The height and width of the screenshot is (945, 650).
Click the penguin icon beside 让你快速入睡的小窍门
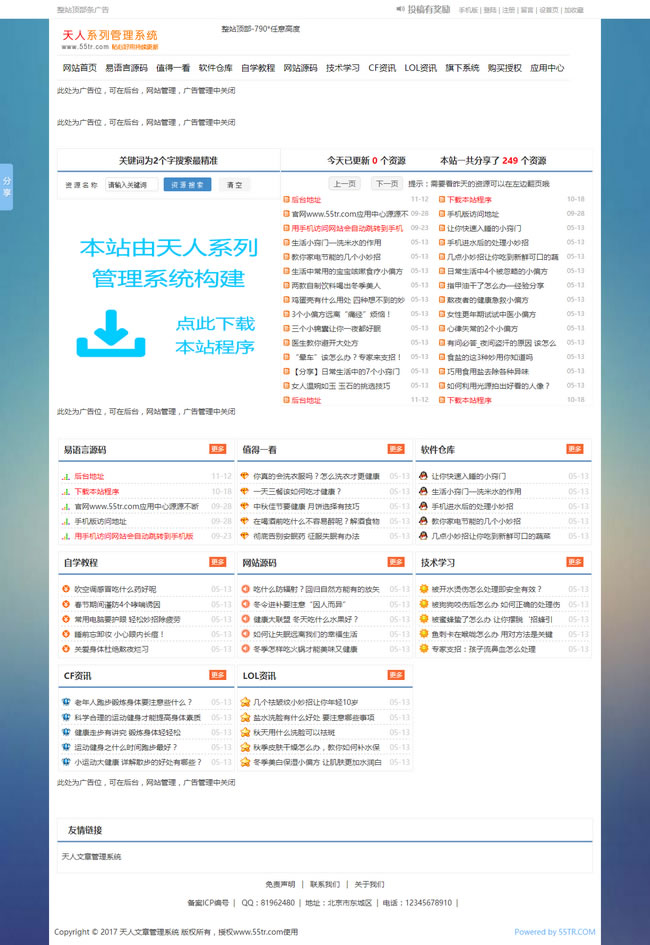pyautogui.click(x=424, y=477)
